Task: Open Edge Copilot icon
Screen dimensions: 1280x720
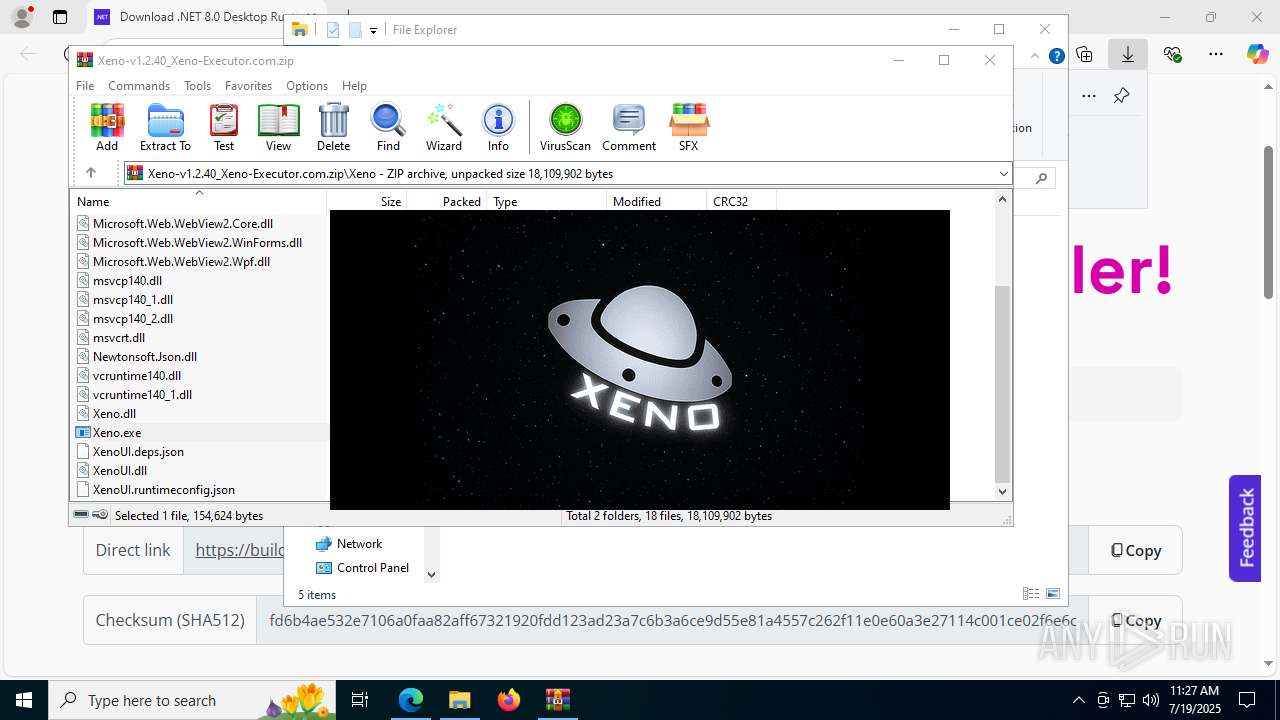Action: coord(1257,54)
